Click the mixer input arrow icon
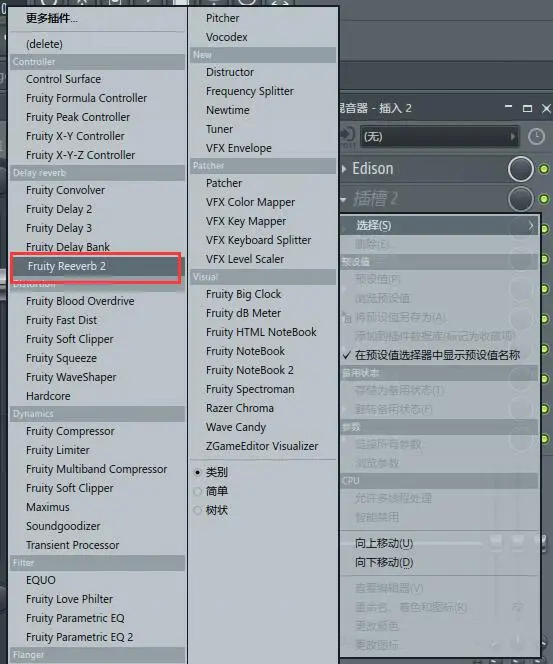This screenshot has width=553, height=664. pyautogui.click(x=348, y=135)
